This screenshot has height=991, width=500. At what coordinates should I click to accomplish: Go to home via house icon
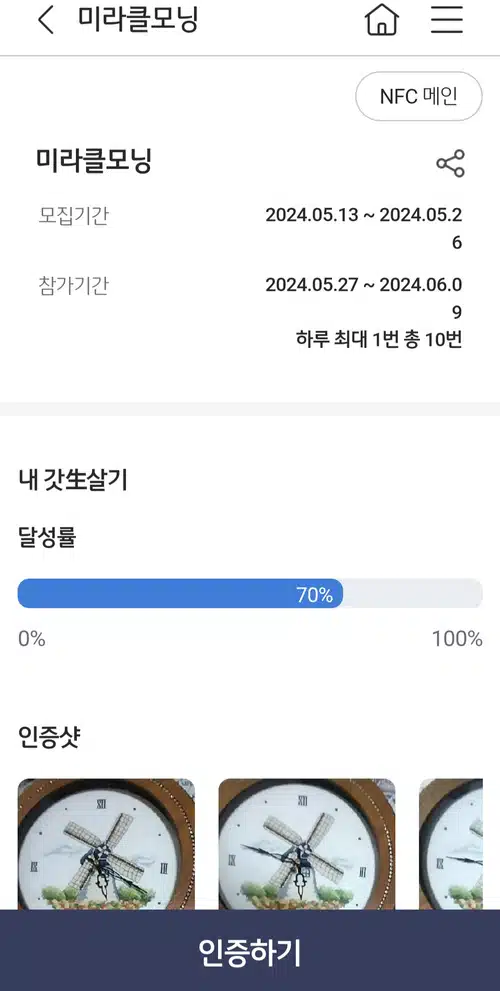point(382,20)
